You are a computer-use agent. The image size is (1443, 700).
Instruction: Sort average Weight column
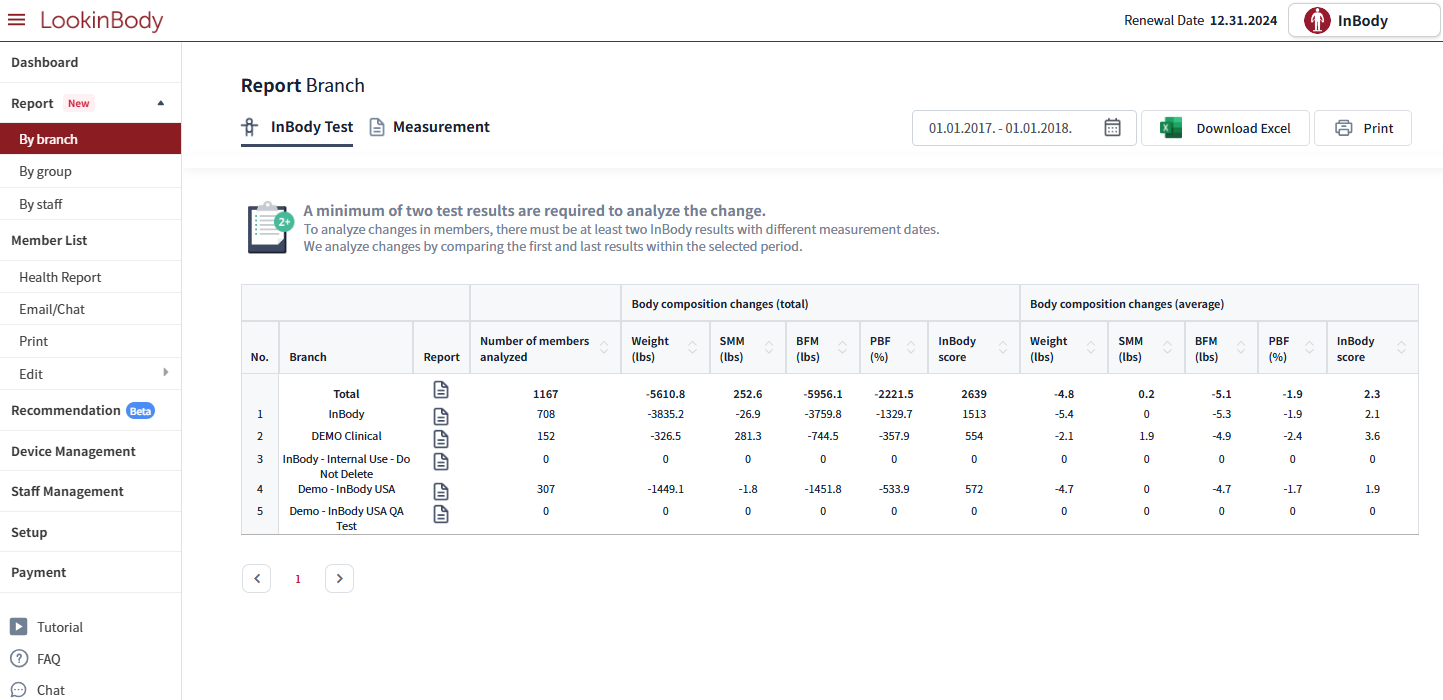click(x=1091, y=348)
